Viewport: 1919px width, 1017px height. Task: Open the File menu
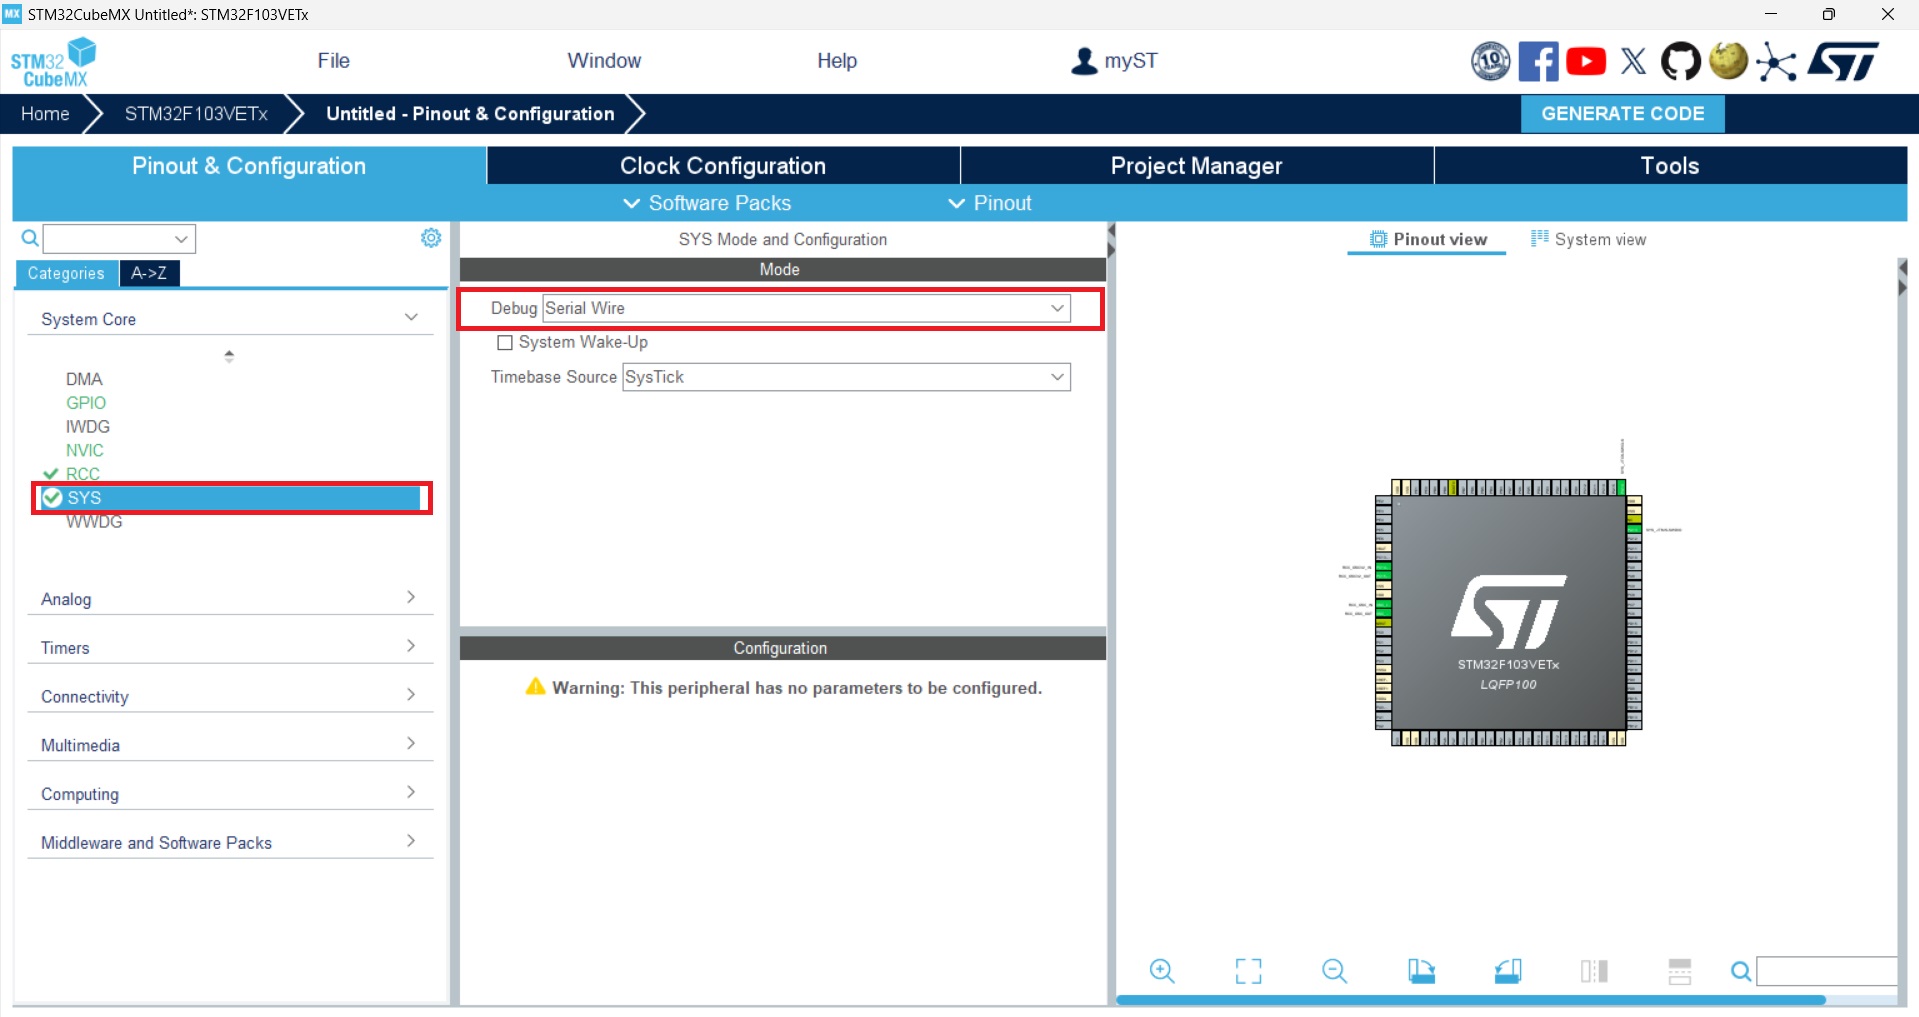(x=333, y=61)
